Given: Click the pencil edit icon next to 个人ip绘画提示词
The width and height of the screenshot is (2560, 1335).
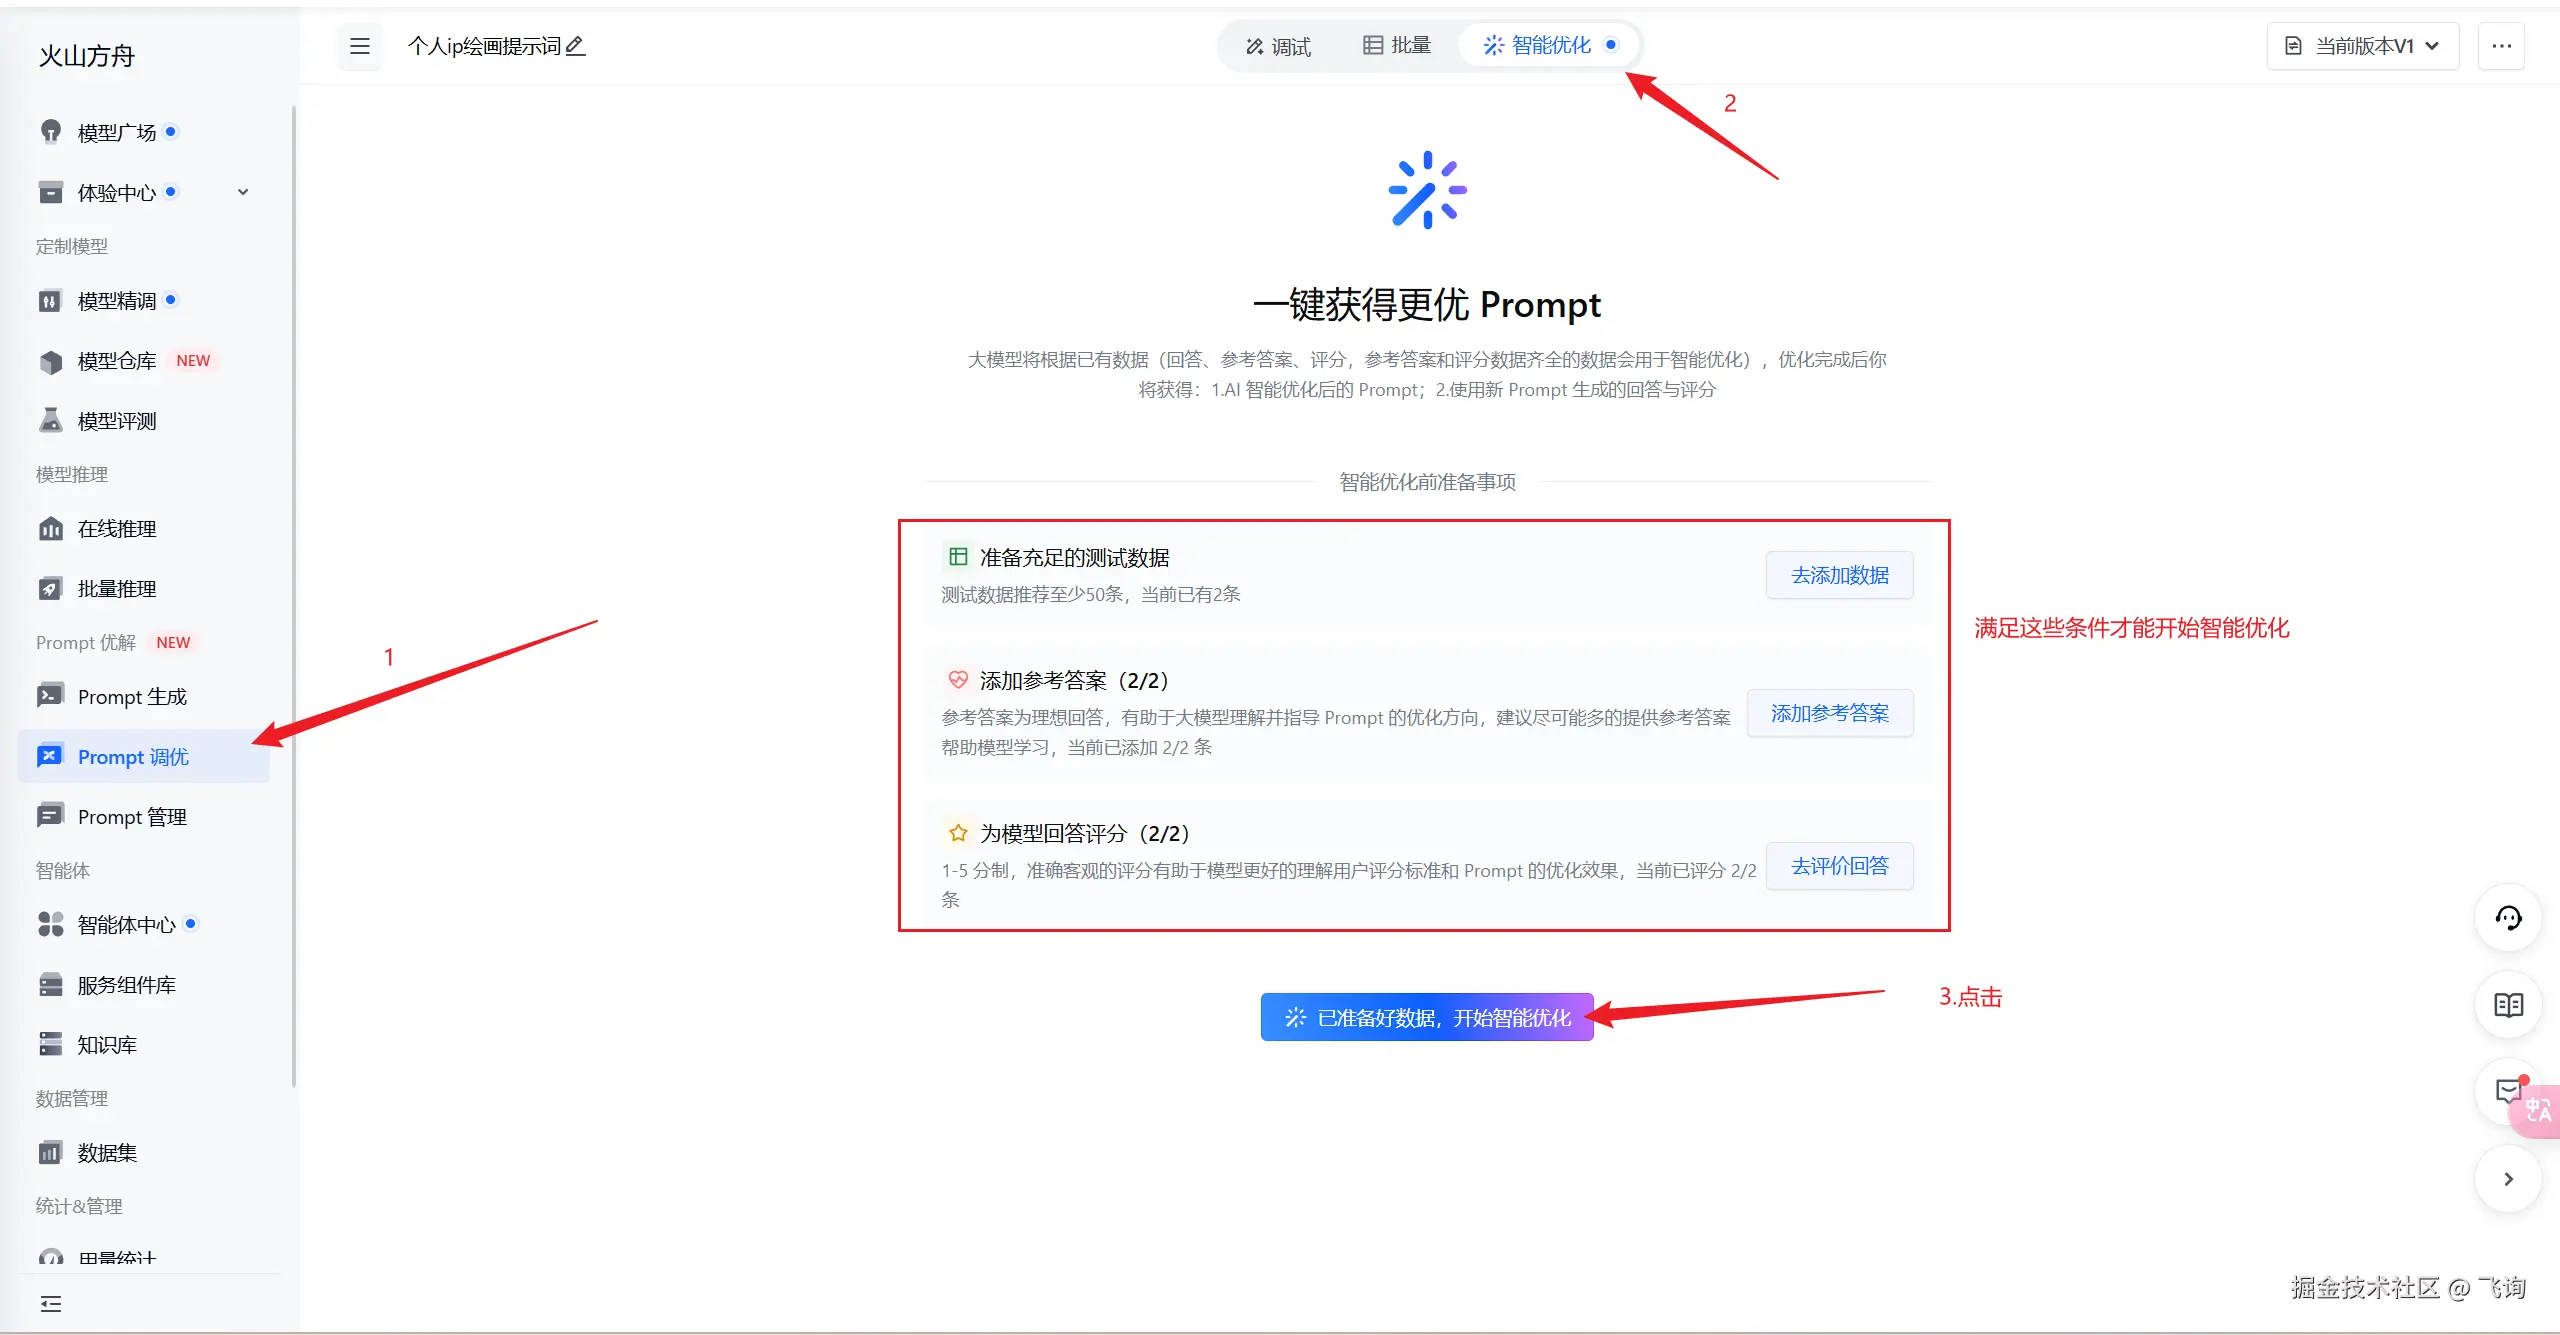Looking at the screenshot, I should (575, 46).
